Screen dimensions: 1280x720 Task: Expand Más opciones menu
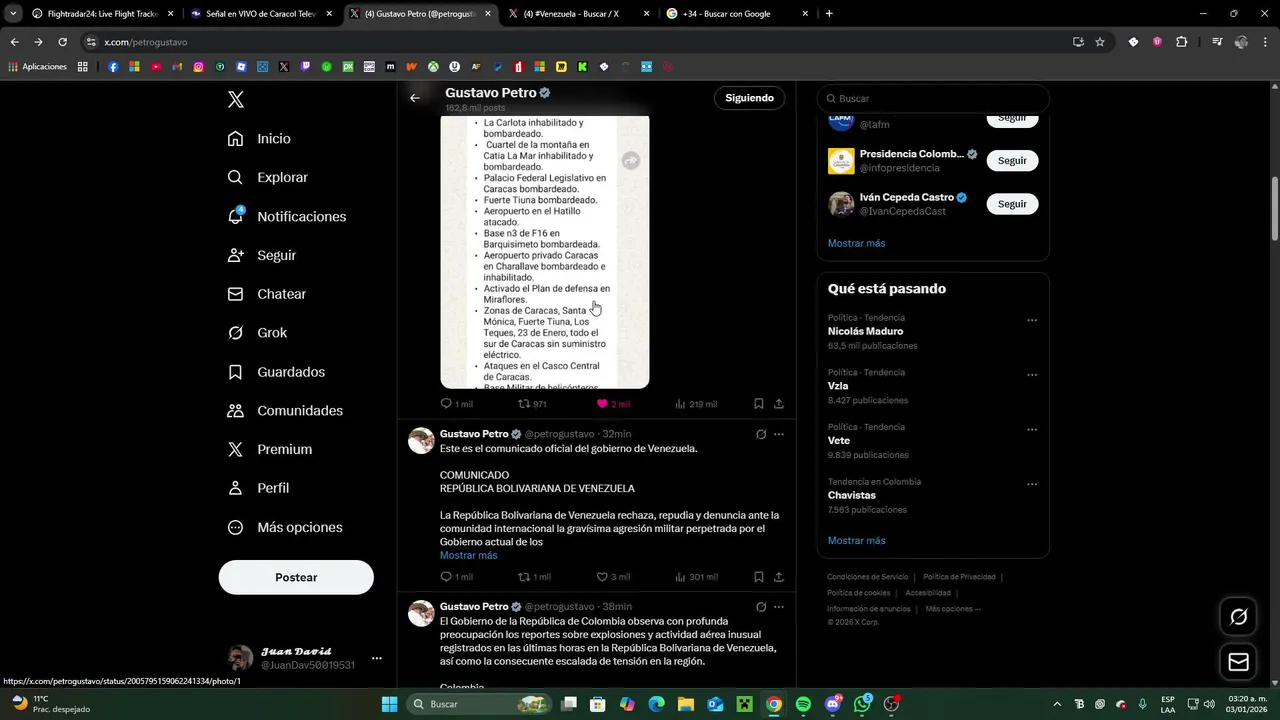pyautogui.click(x=285, y=527)
